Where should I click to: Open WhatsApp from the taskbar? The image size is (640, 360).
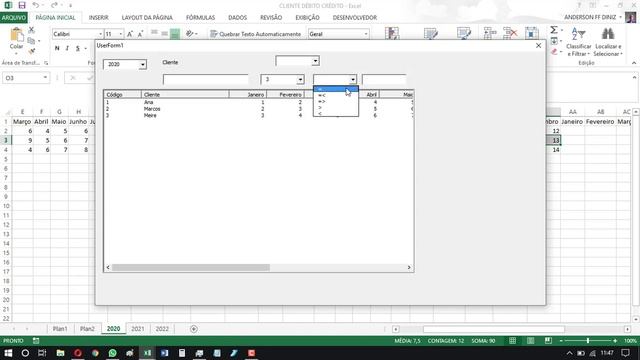tap(112, 353)
